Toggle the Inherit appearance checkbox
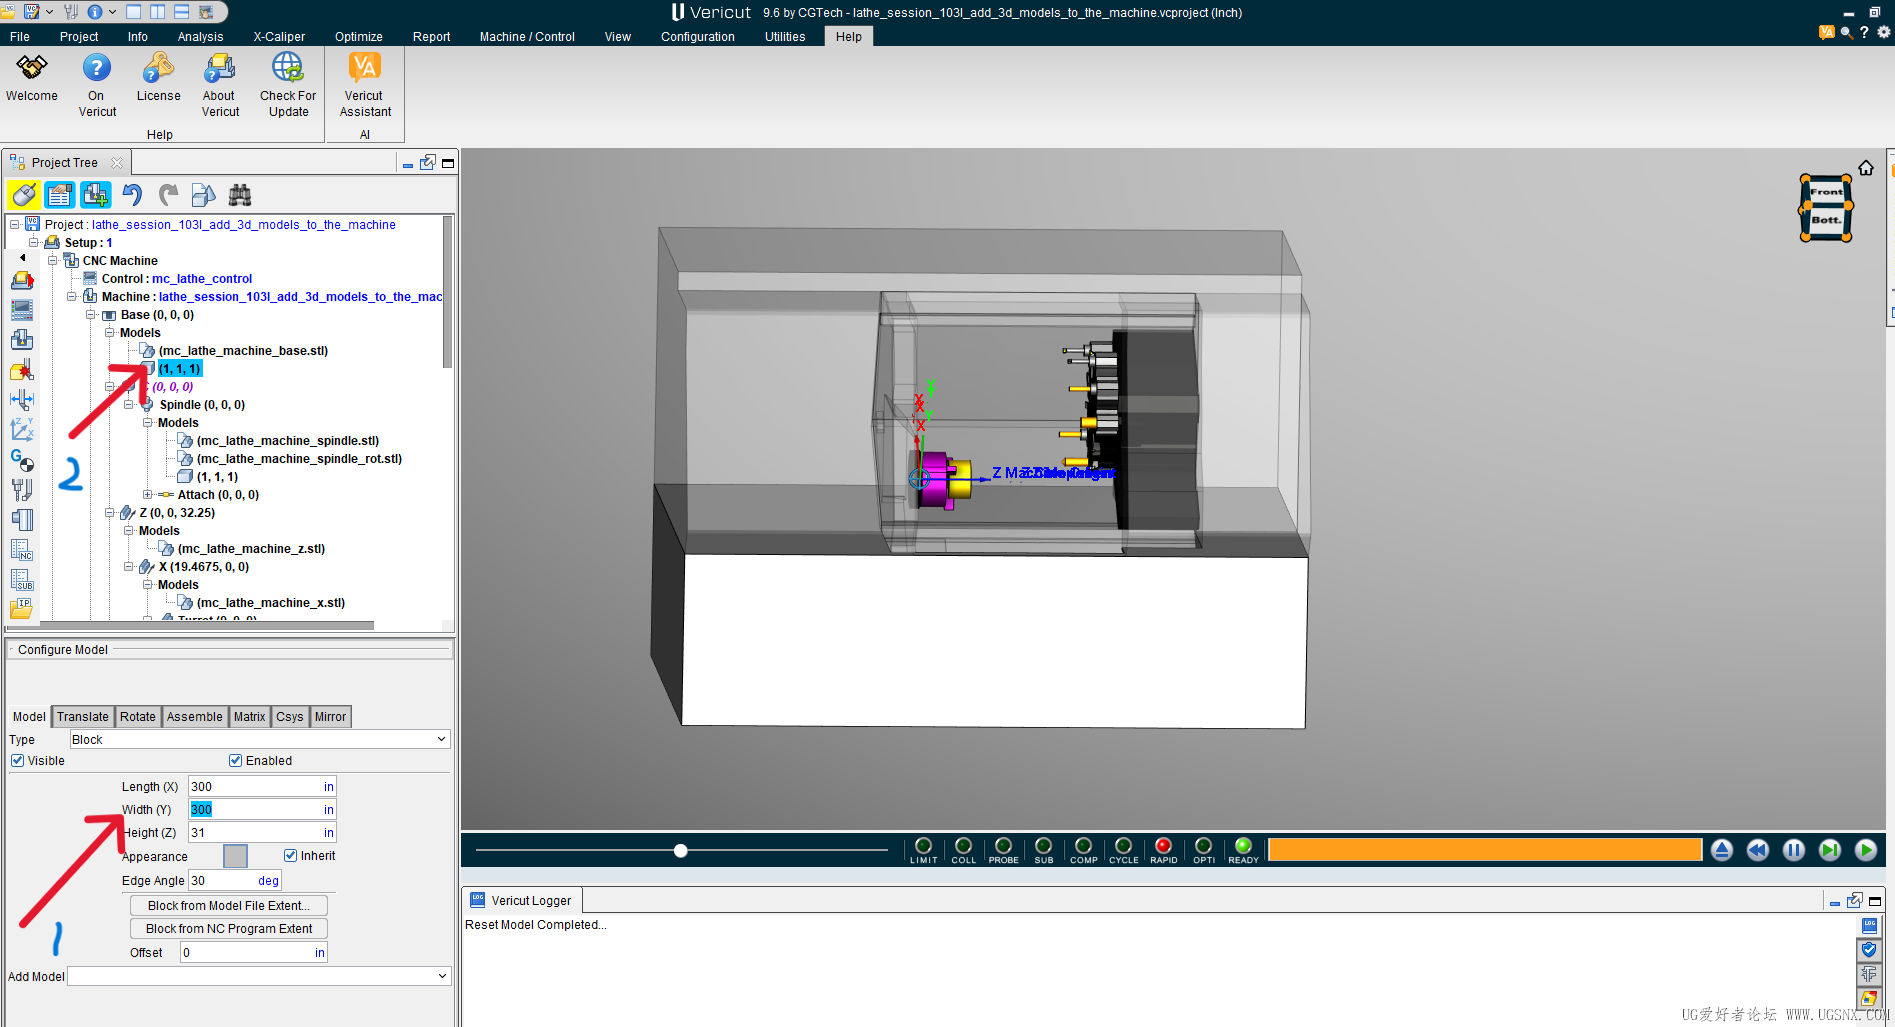This screenshot has height=1027, width=1895. [291, 856]
